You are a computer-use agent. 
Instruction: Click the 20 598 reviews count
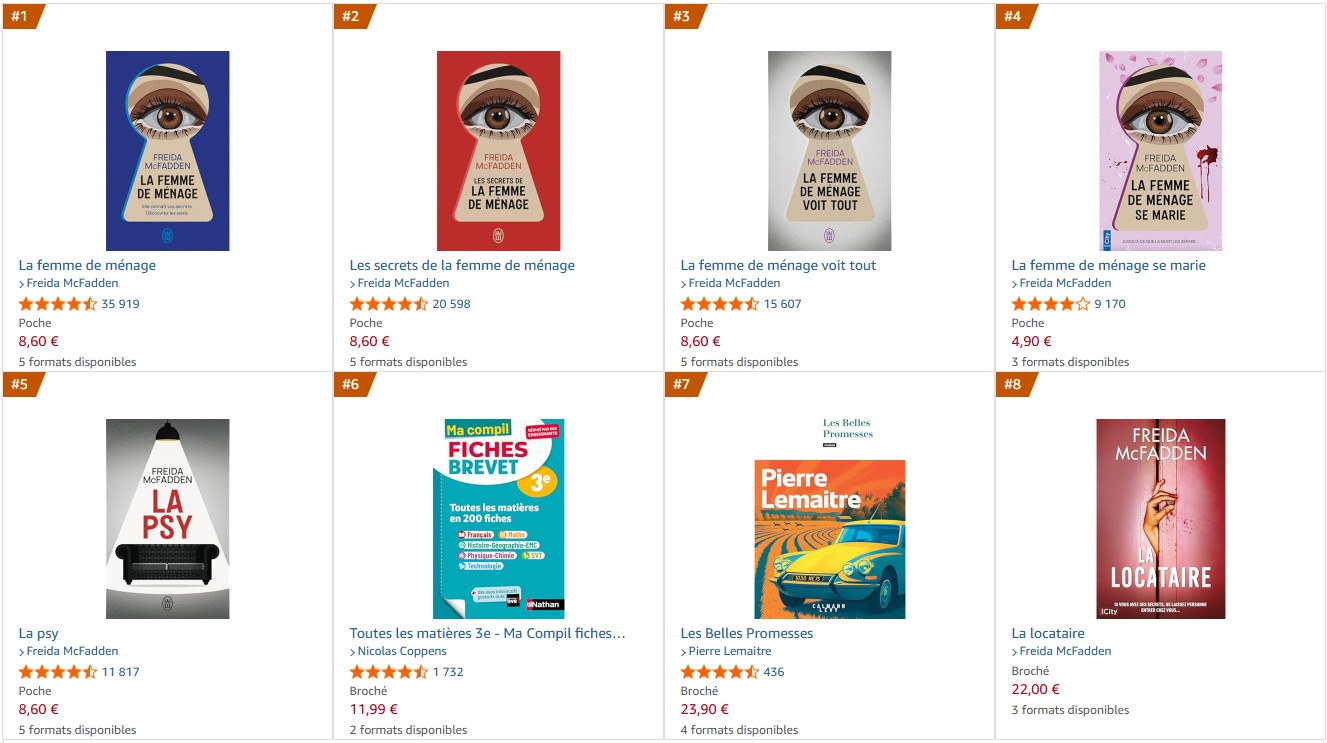pyautogui.click(x=451, y=304)
